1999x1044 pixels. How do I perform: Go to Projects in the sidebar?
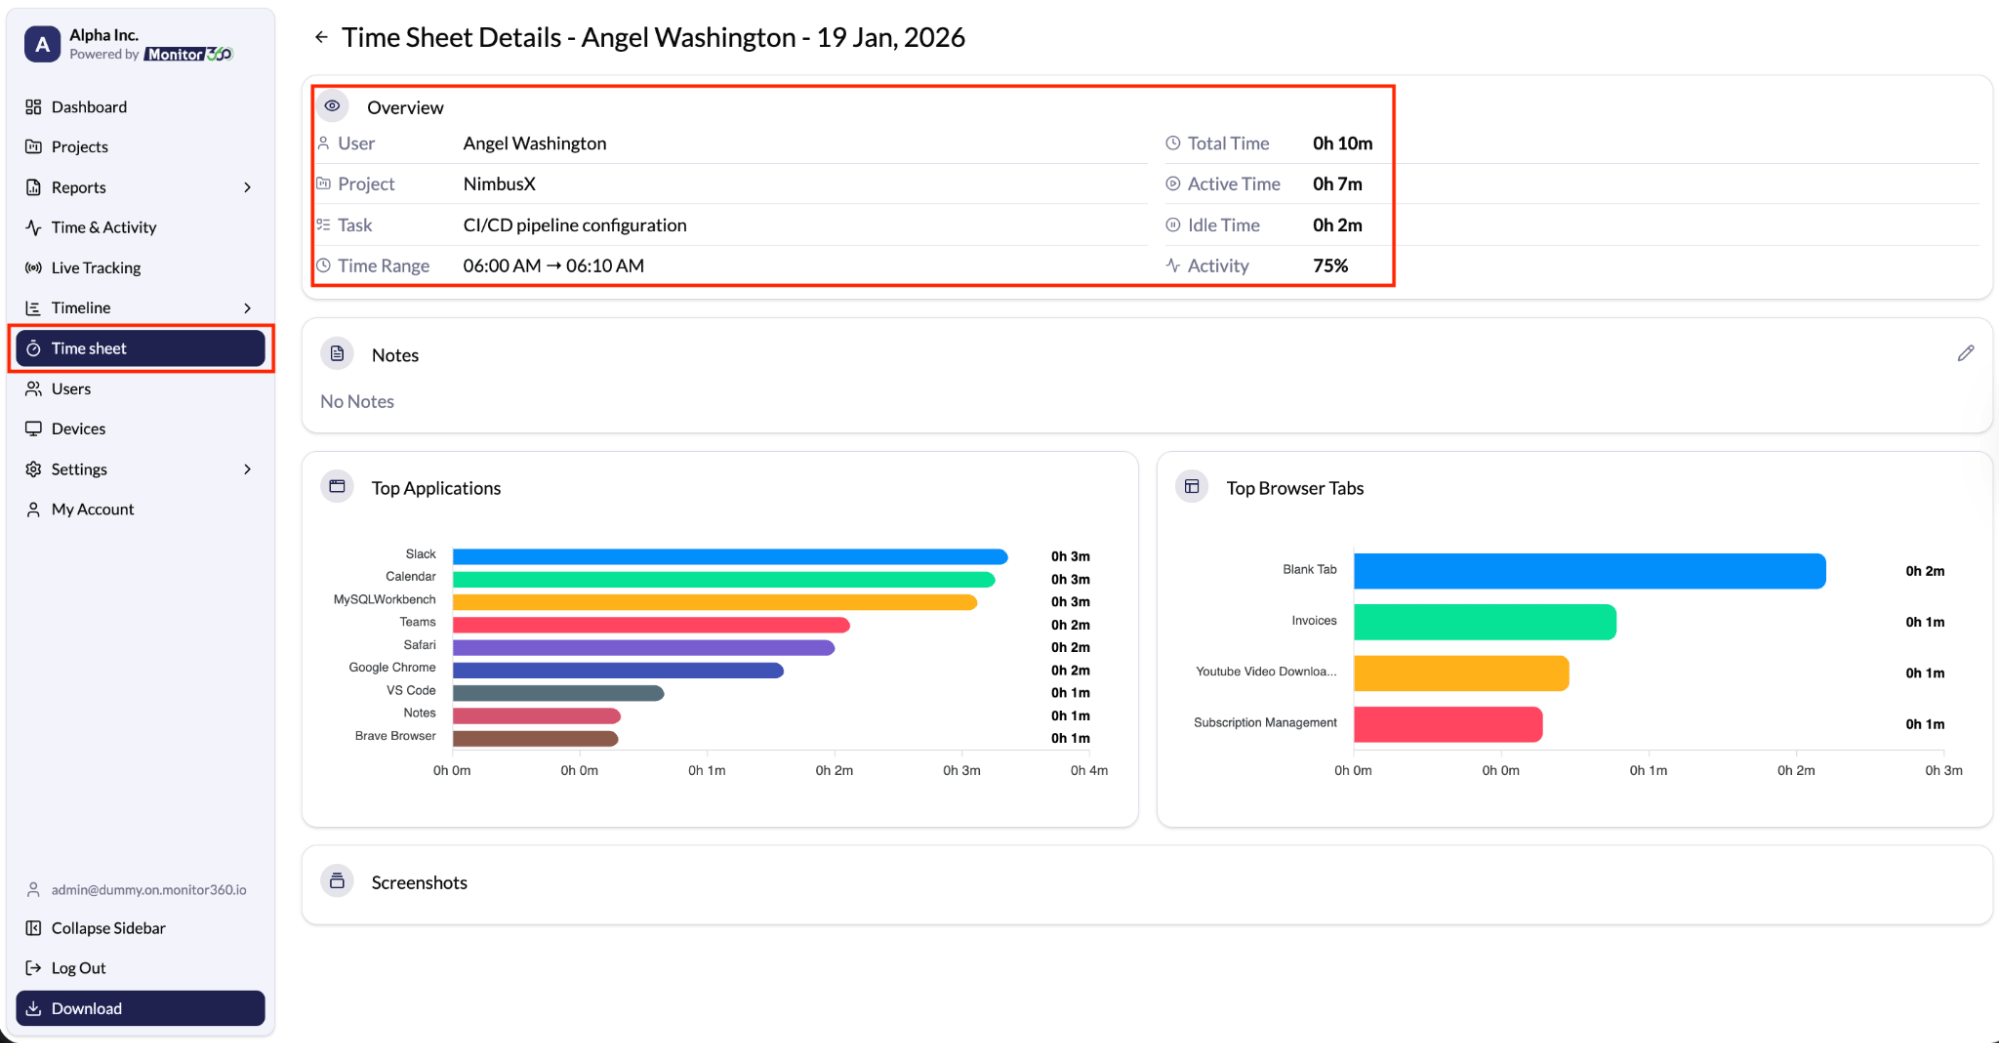coord(140,147)
